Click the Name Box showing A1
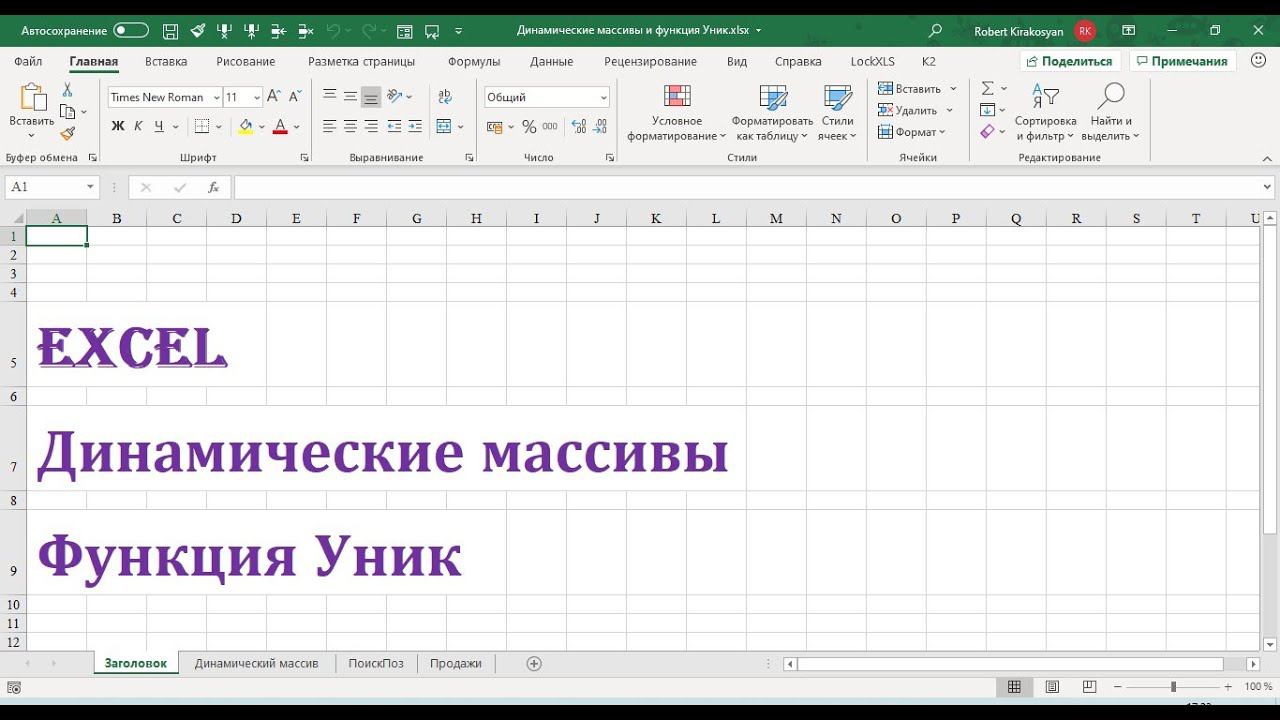 (x=51, y=187)
